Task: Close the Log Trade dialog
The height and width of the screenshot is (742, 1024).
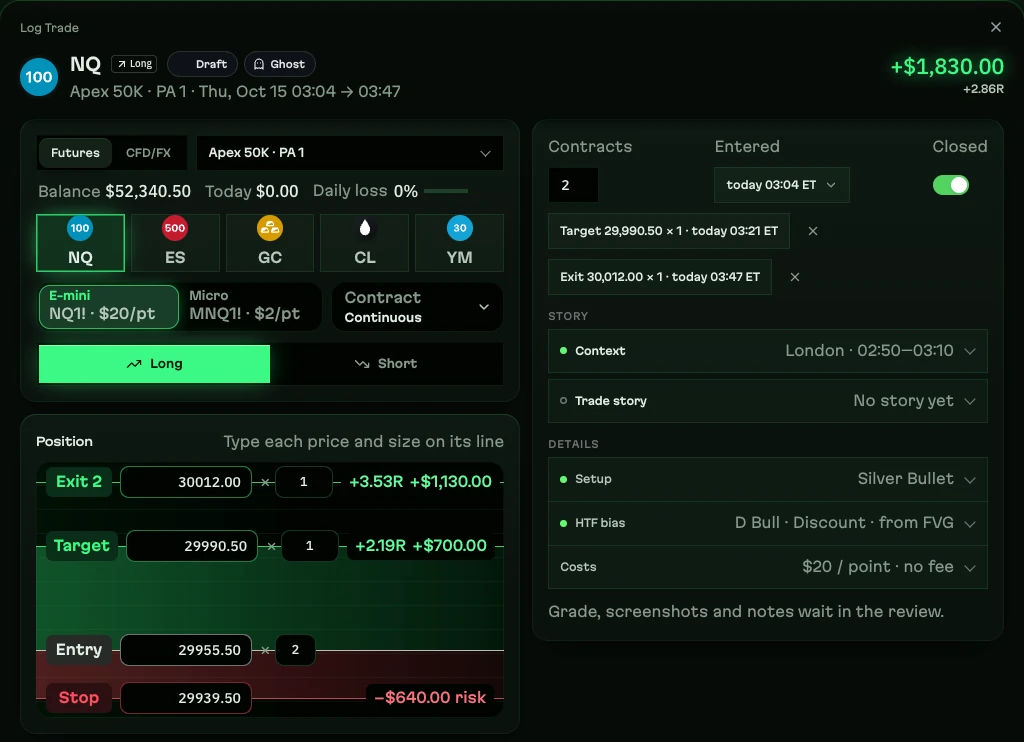Action: (995, 27)
